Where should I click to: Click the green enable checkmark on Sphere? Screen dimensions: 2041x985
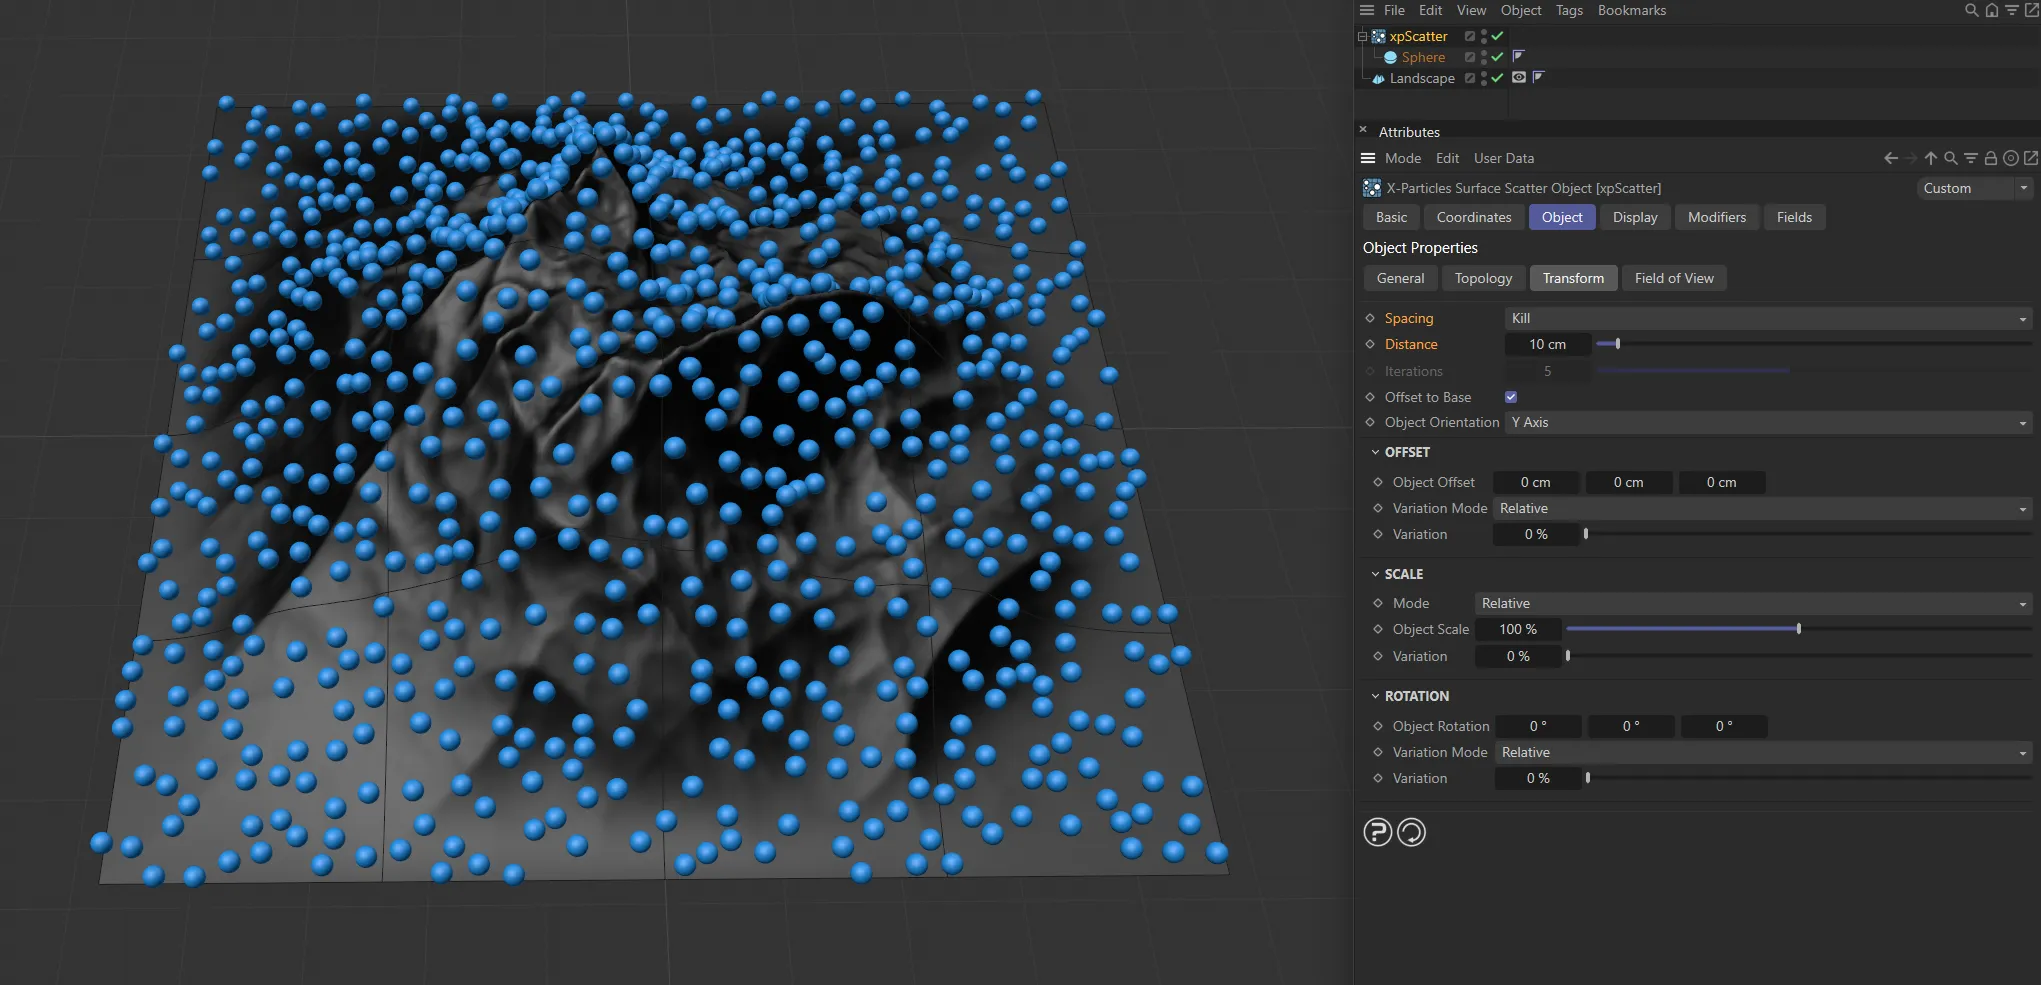(x=1497, y=57)
